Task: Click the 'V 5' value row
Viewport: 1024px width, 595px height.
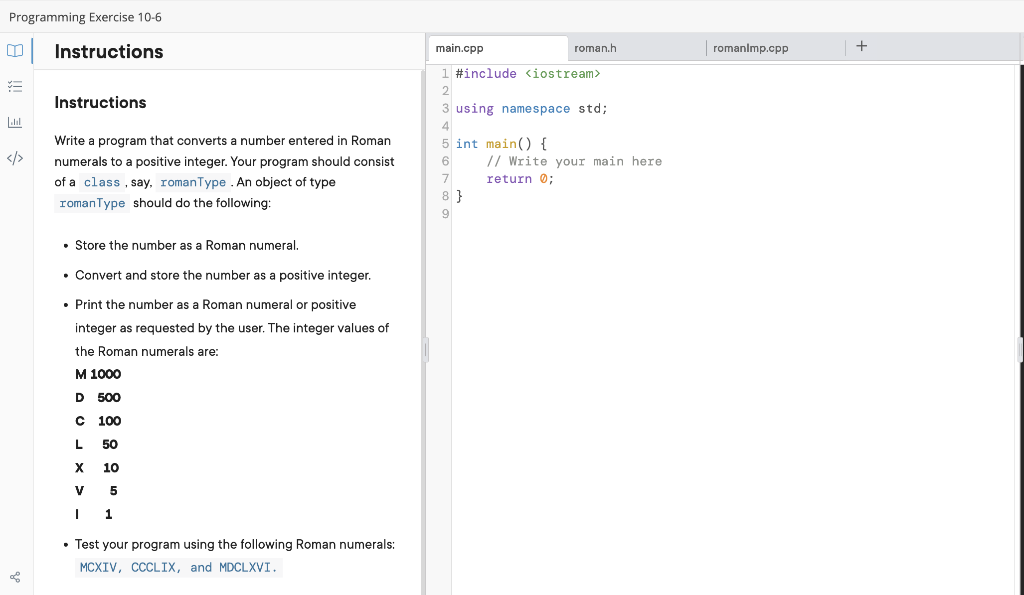Action: tap(97, 491)
